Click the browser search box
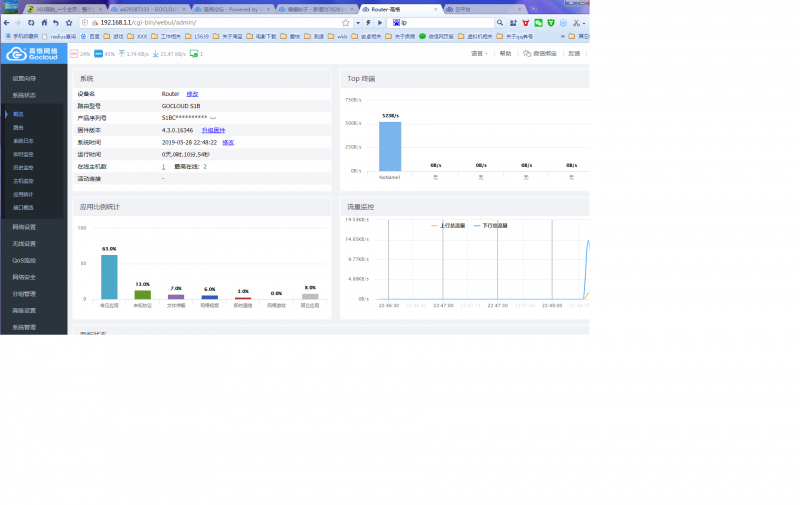Viewport: 800px width, 505px height. pyautogui.click(x=441, y=22)
